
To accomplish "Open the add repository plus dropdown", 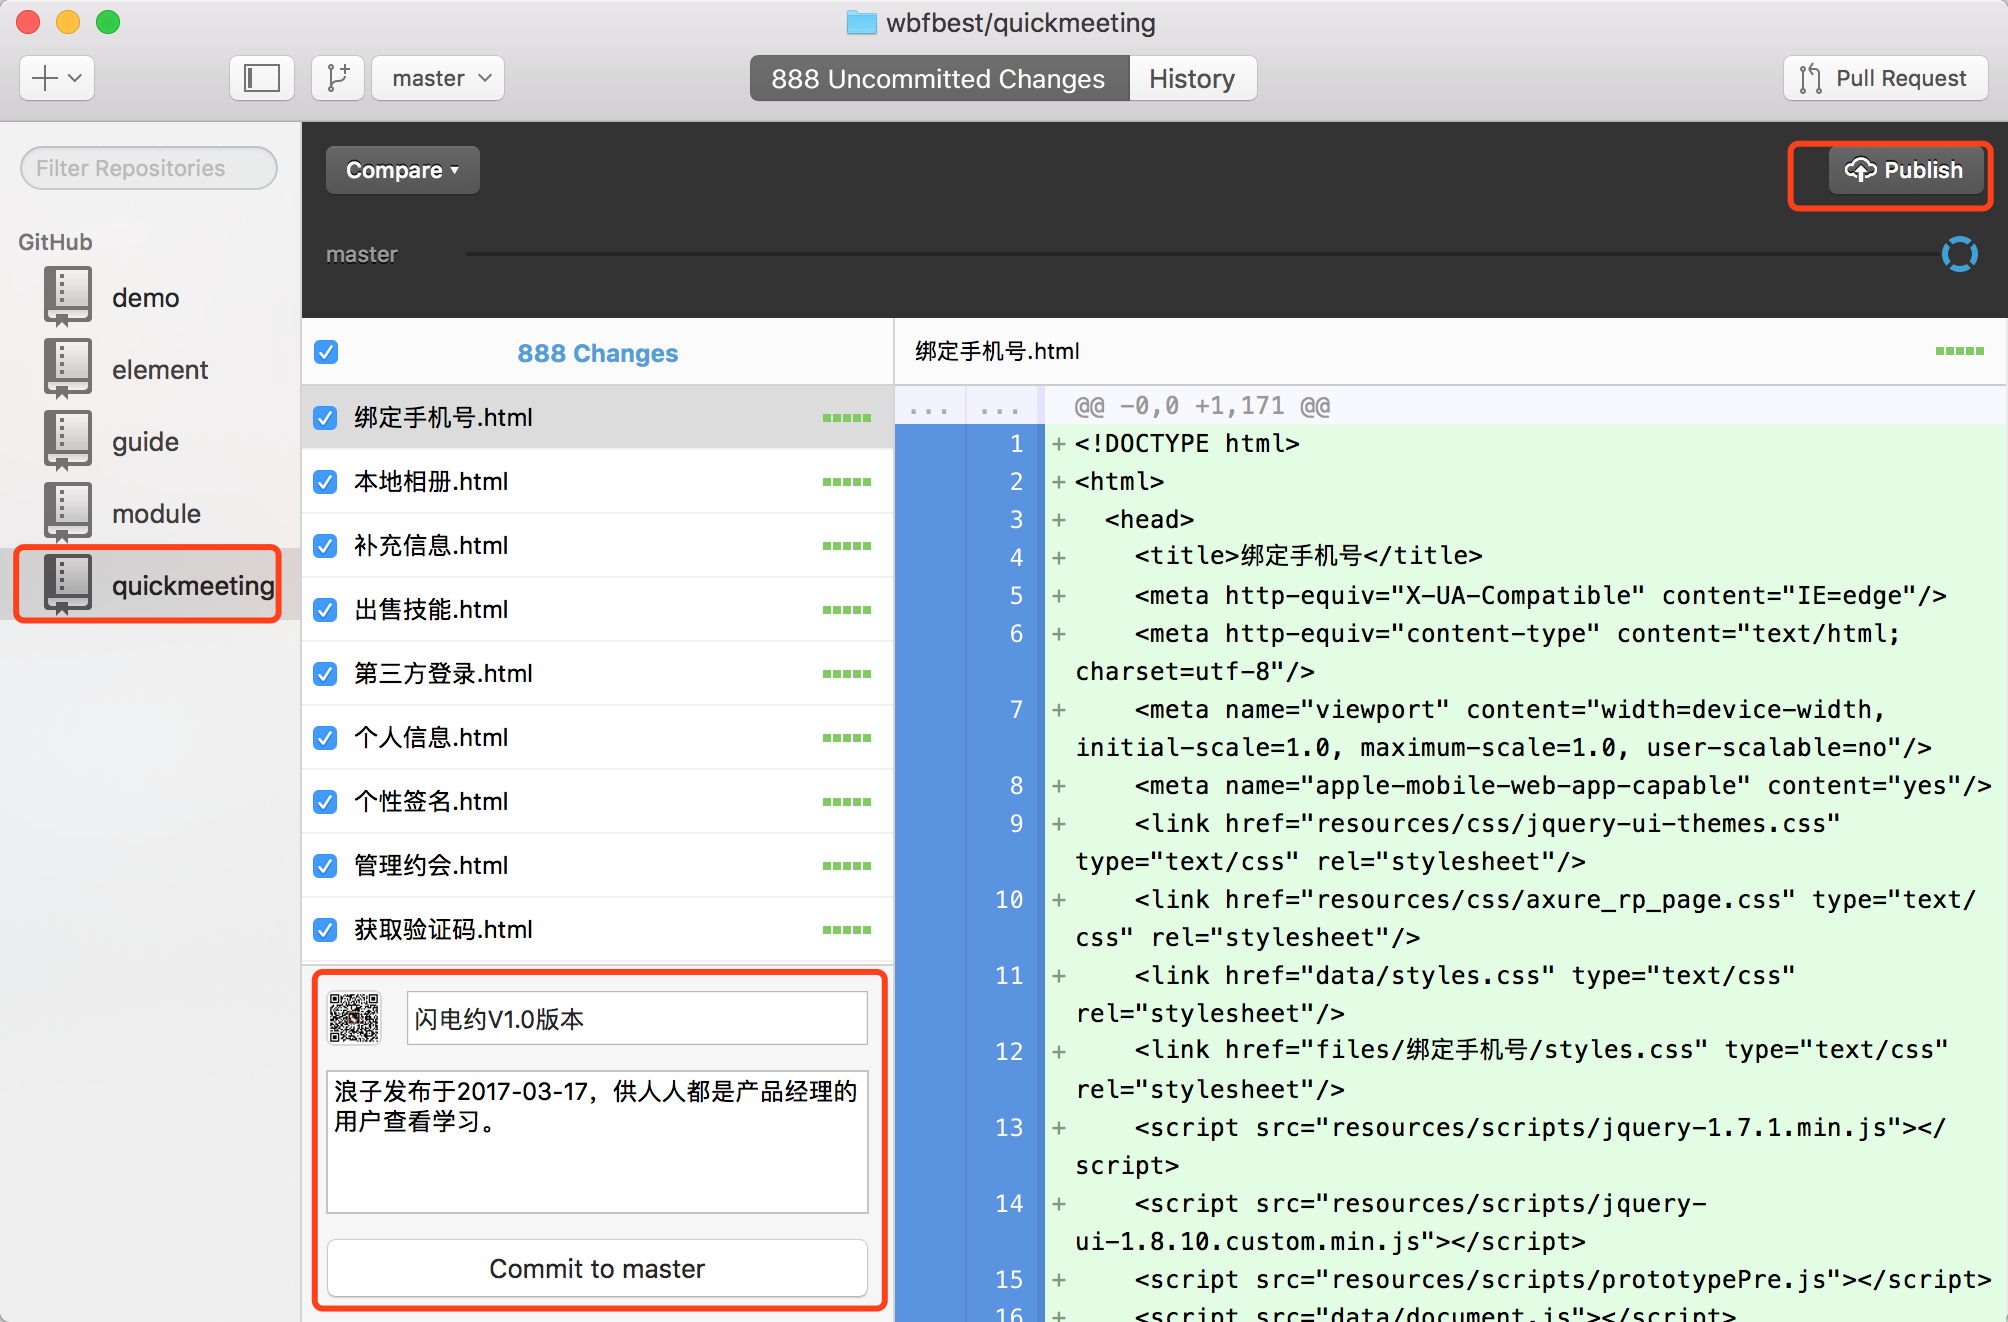I will pos(57,78).
